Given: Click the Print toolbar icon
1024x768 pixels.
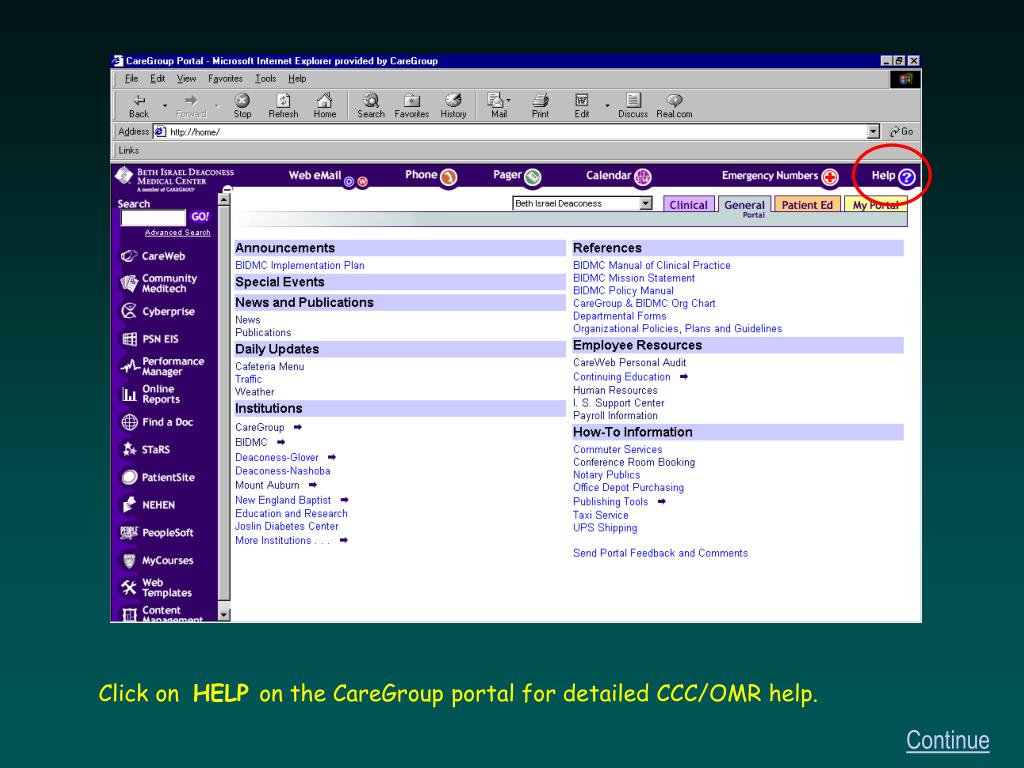Looking at the screenshot, I should 540,105.
